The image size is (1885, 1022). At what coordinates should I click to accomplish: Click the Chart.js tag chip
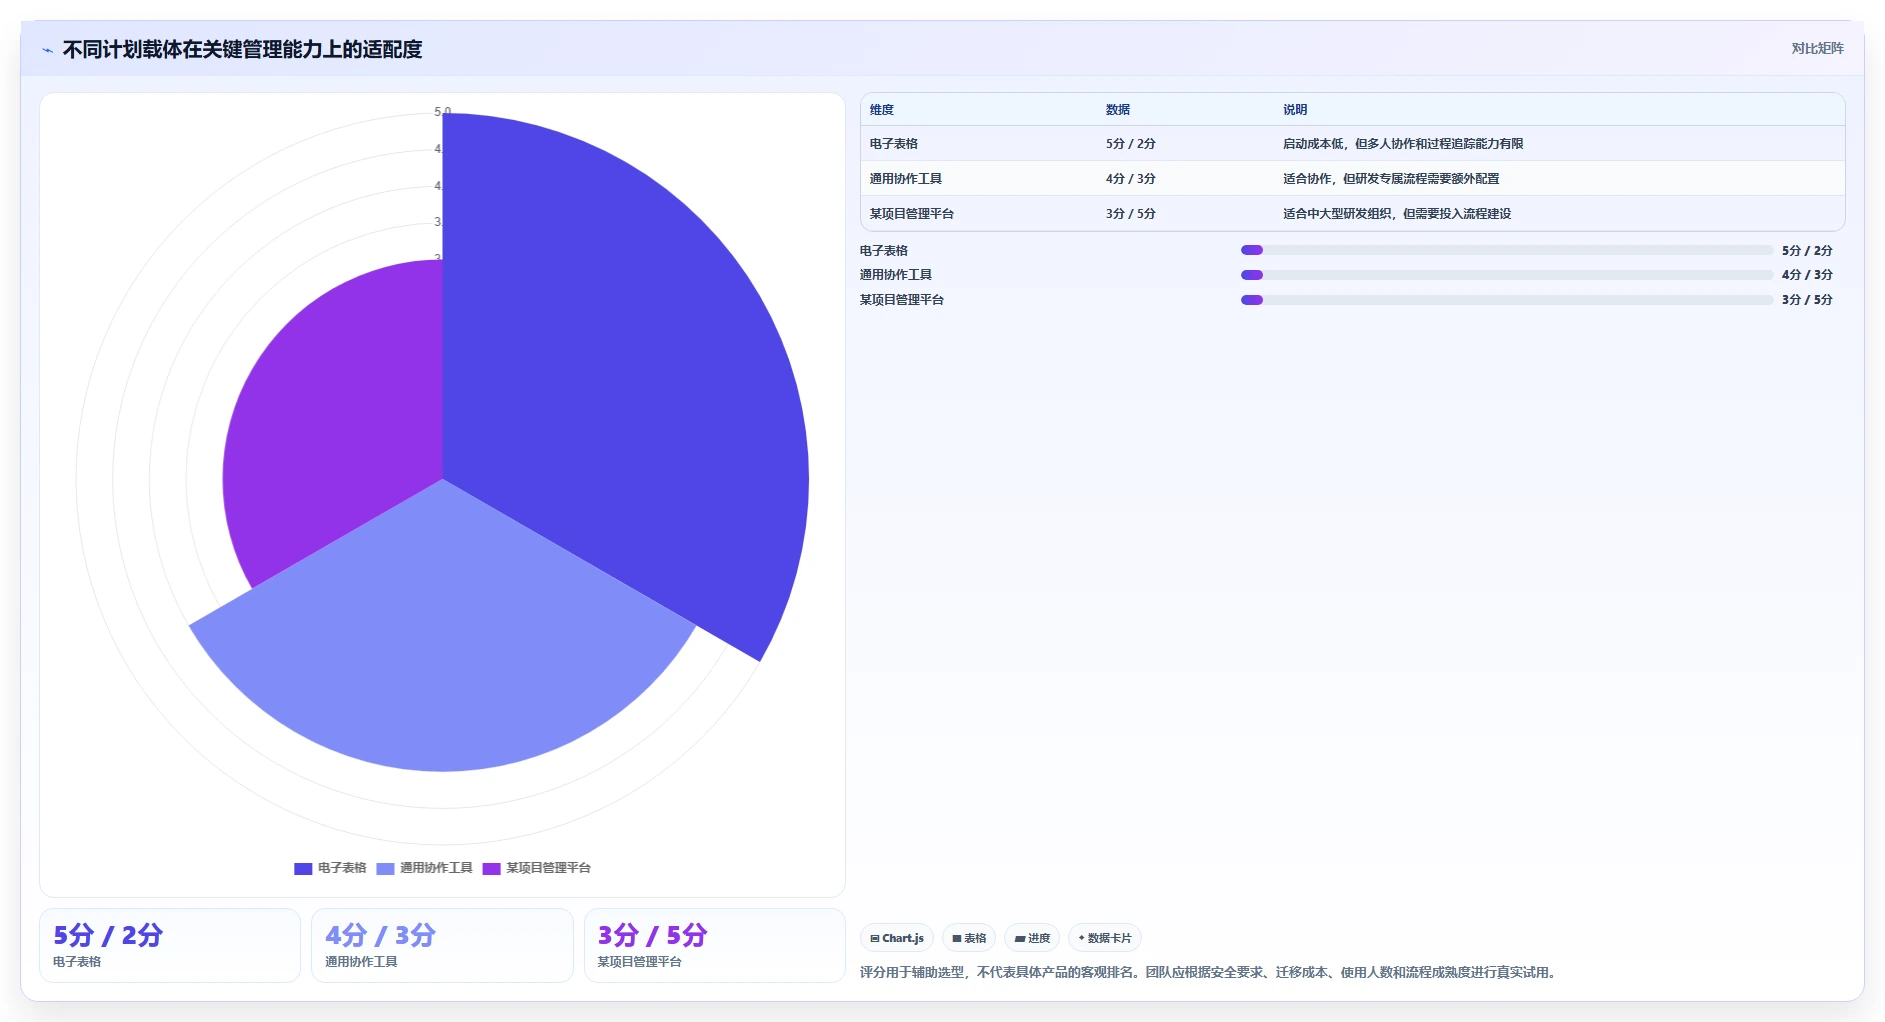click(x=897, y=938)
